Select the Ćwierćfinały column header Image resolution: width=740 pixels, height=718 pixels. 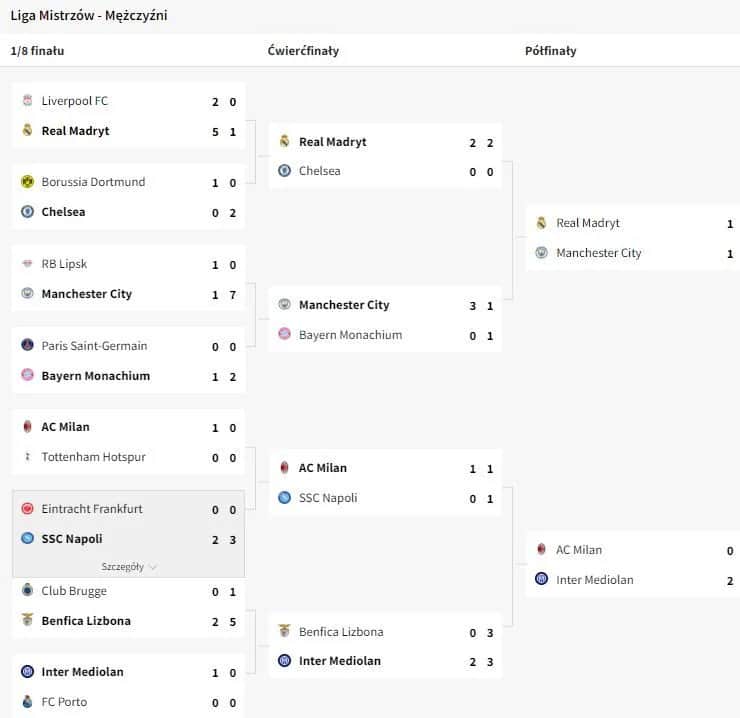coord(303,51)
